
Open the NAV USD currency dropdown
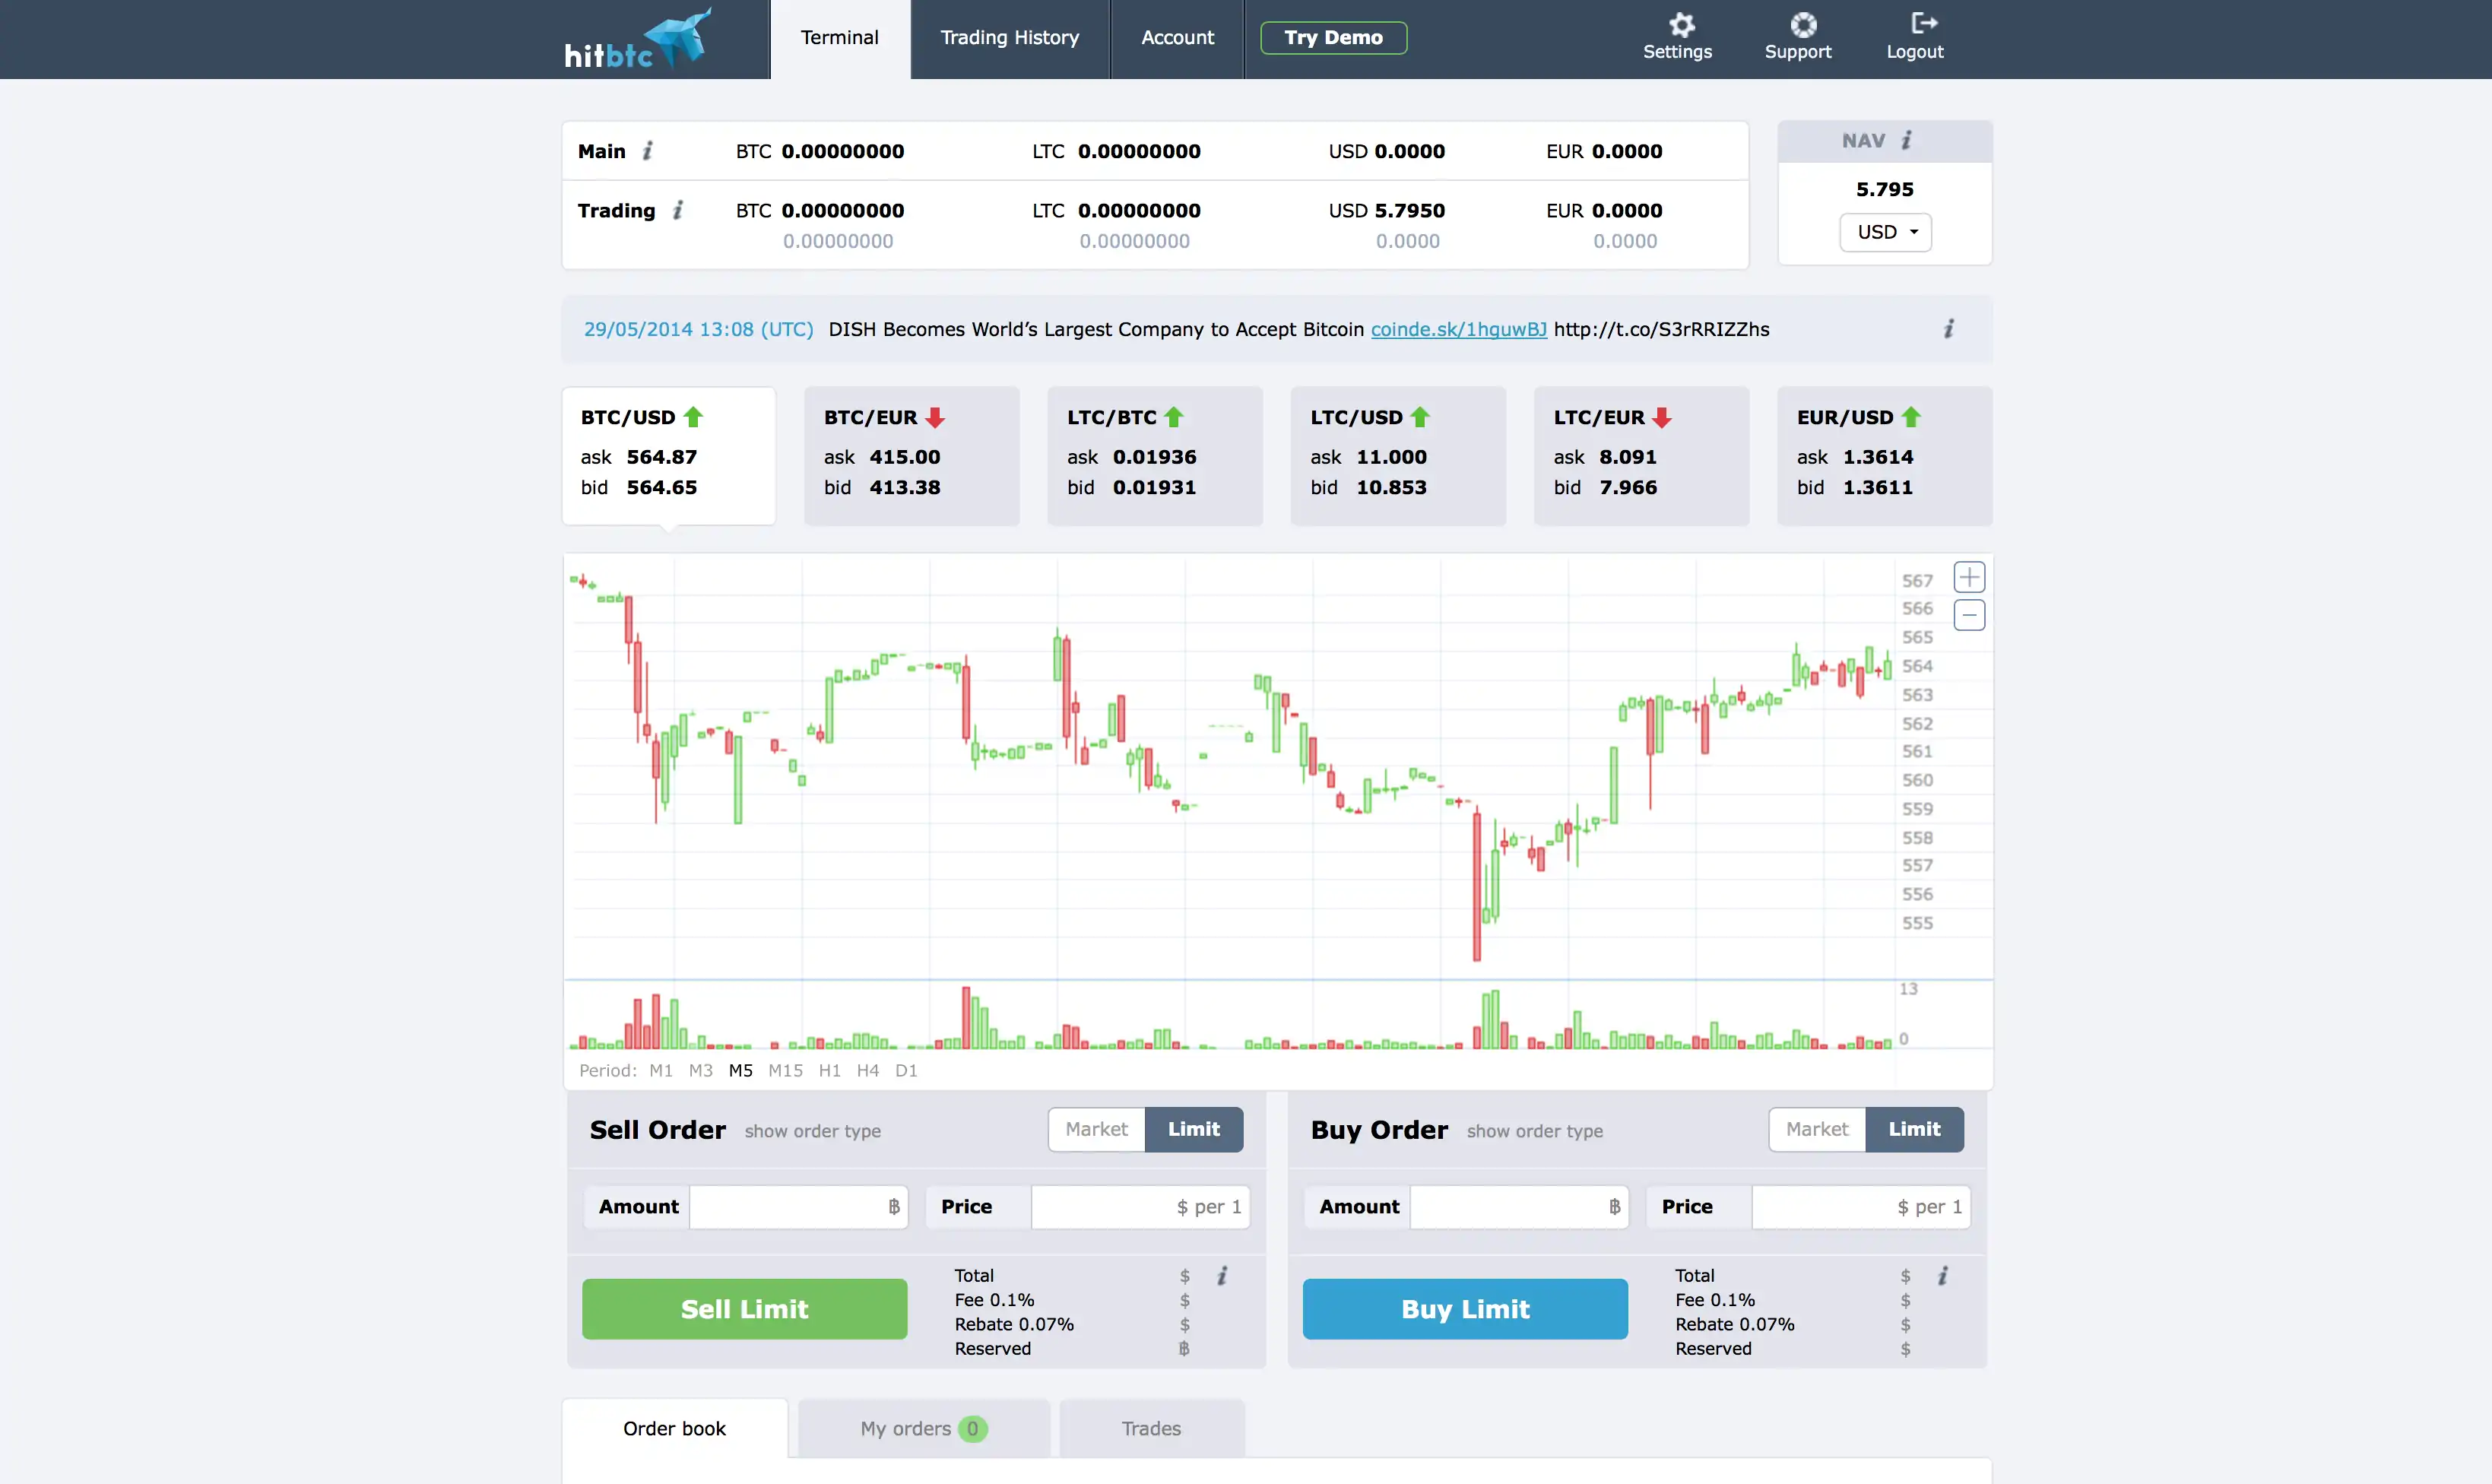pyautogui.click(x=1885, y=232)
